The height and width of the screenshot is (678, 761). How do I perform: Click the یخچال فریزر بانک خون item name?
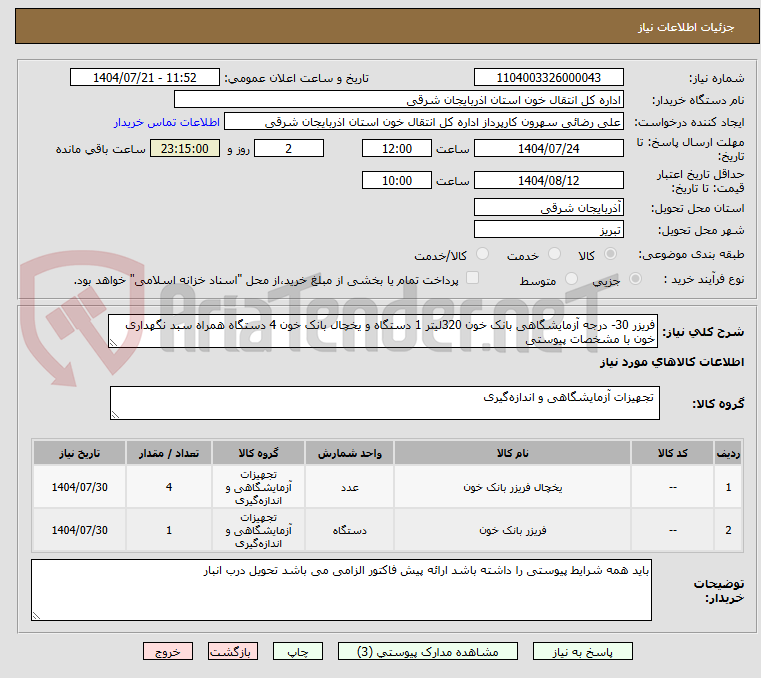pos(513,487)
